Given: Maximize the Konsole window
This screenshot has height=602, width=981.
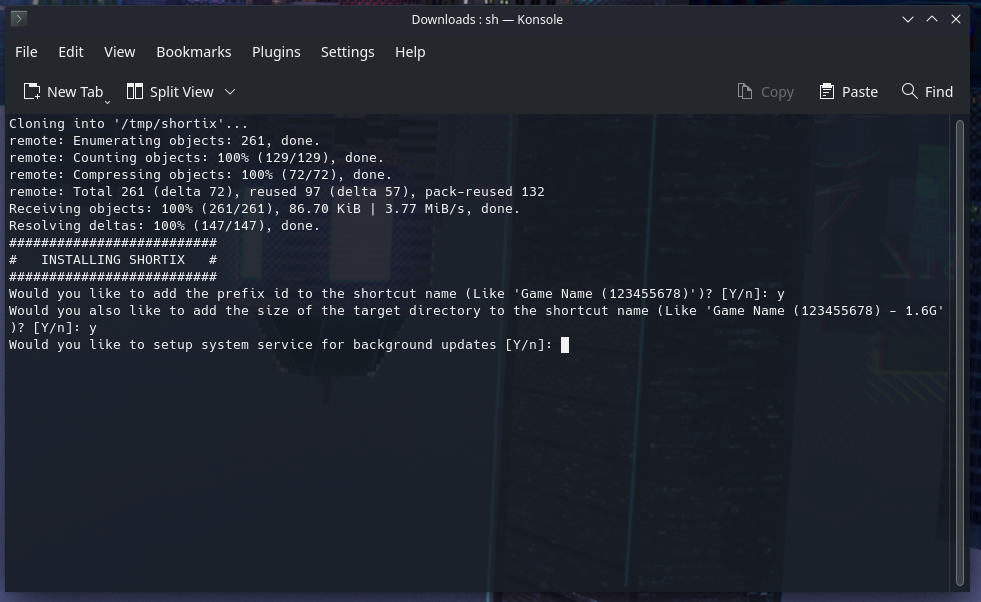Looking at the screenshot, I should pos(932,19).
